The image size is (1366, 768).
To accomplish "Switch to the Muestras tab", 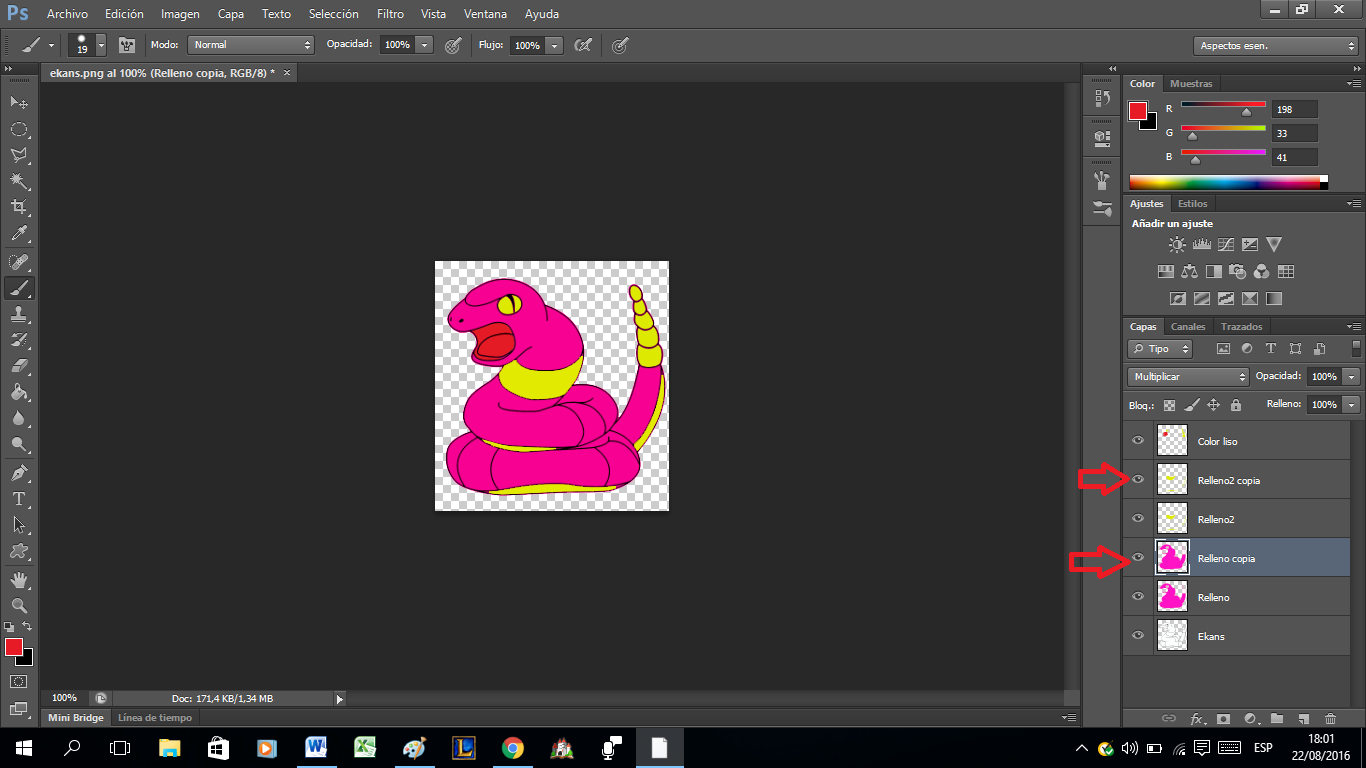I will [x=1191, y=84].
